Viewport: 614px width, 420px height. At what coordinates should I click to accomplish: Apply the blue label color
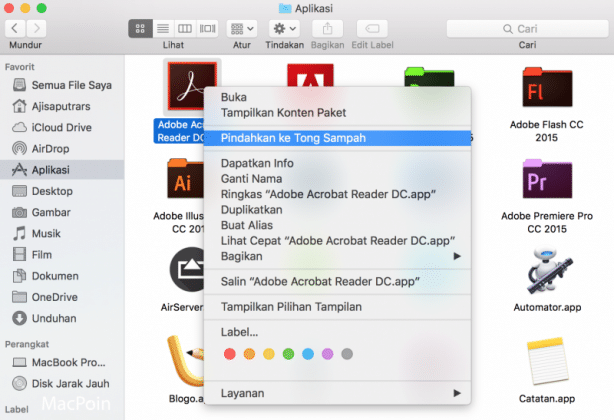(308, 354)
